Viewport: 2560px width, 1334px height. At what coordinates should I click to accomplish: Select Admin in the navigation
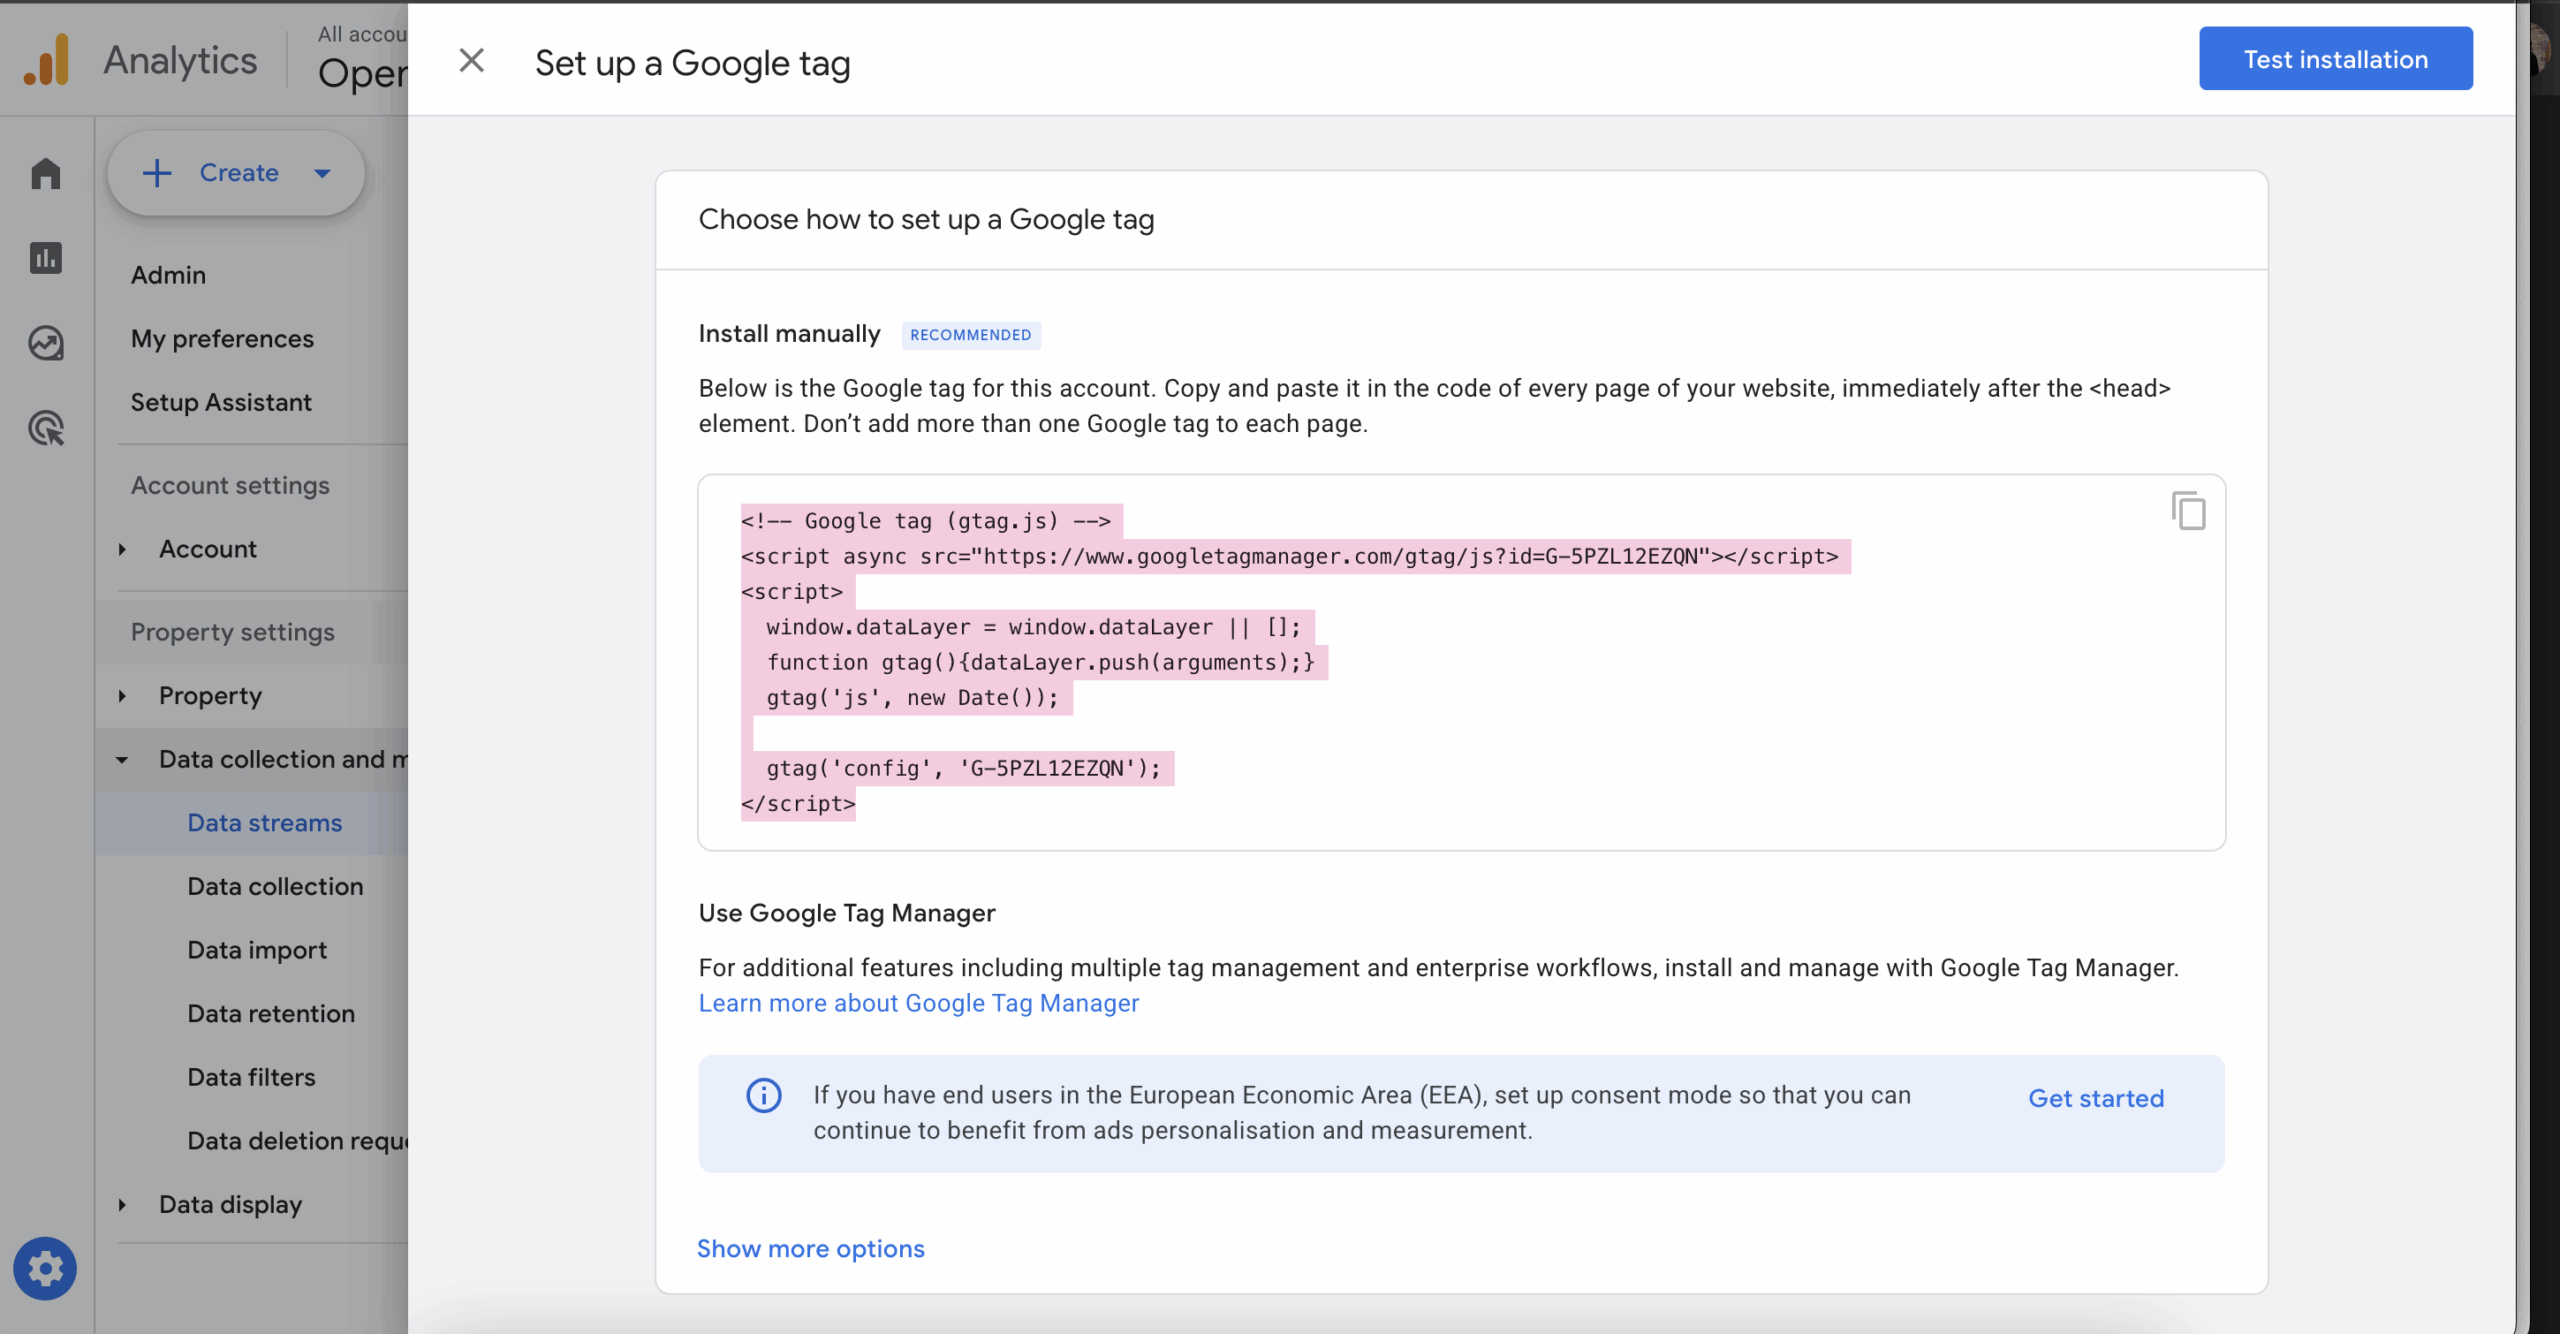(168, 274)
